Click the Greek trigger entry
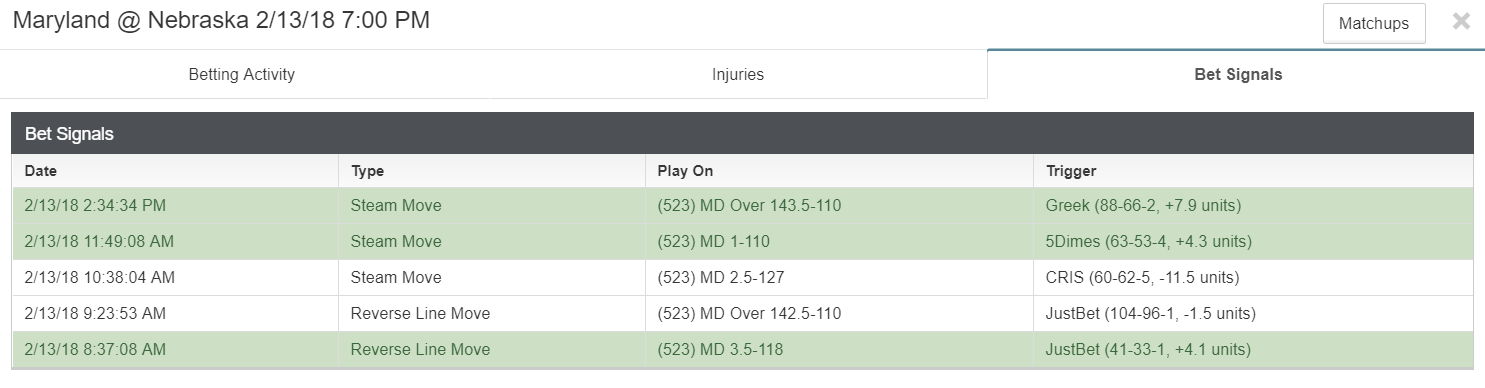This screenshot has height=388, width=1485. click(x=1143, y=206)
